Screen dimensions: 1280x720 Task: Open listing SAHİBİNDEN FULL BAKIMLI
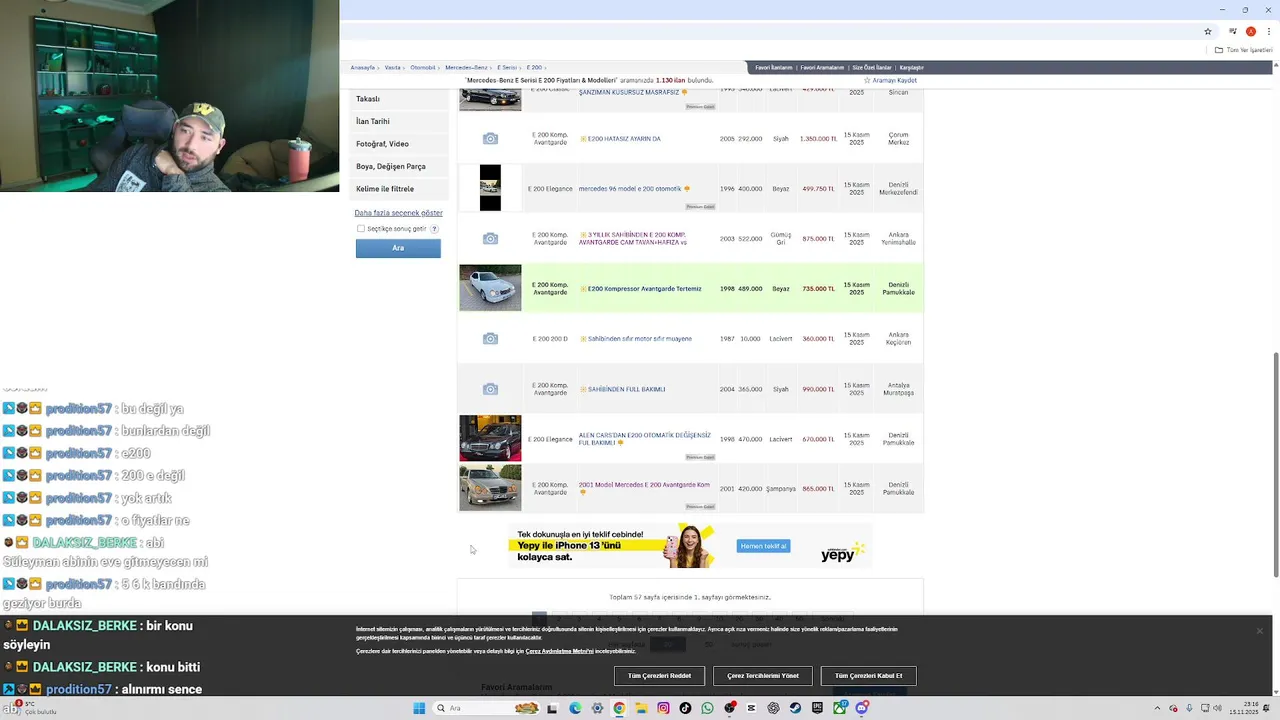coord(626,389)
